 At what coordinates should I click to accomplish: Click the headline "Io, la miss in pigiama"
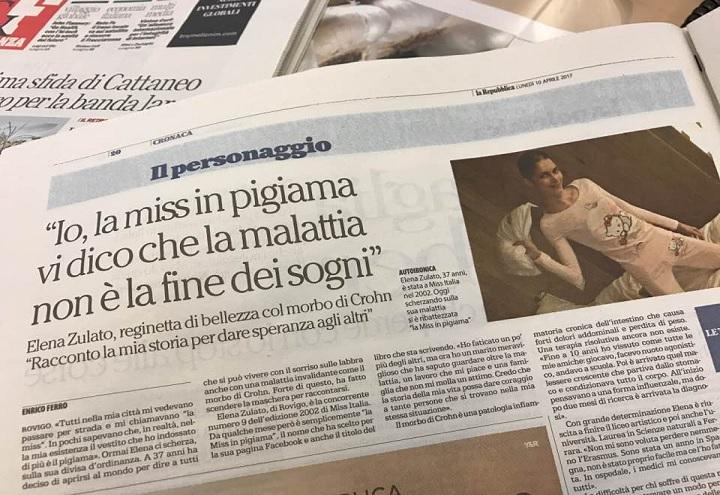coord(201,210)
